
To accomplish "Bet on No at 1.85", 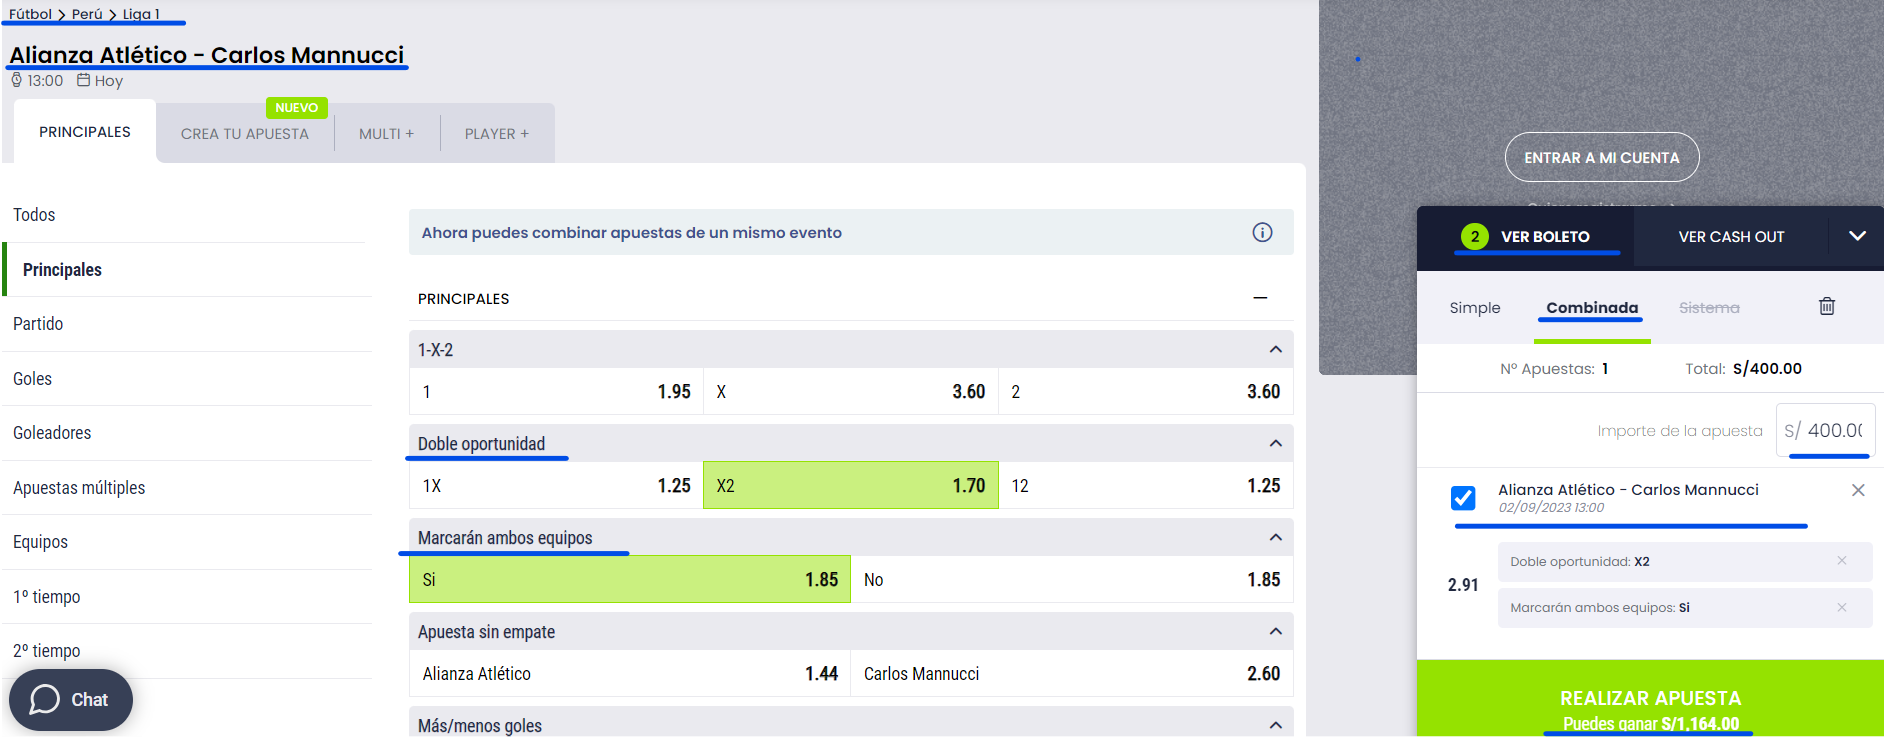I will [x=1072, y=580].
